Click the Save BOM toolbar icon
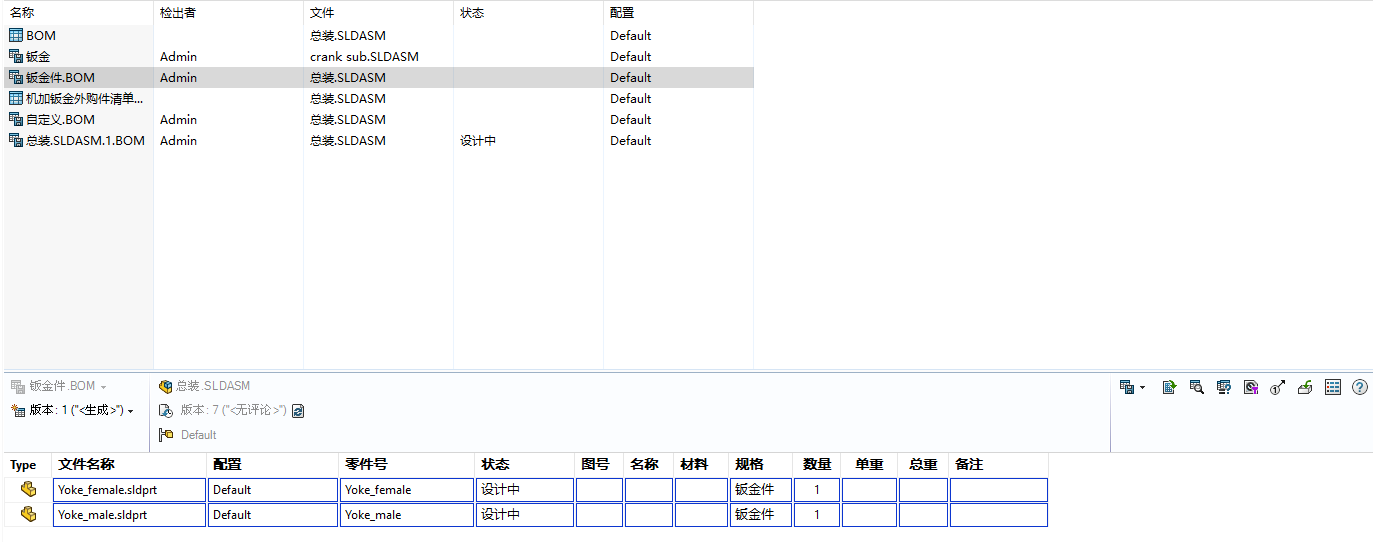 pos(1126,387)
